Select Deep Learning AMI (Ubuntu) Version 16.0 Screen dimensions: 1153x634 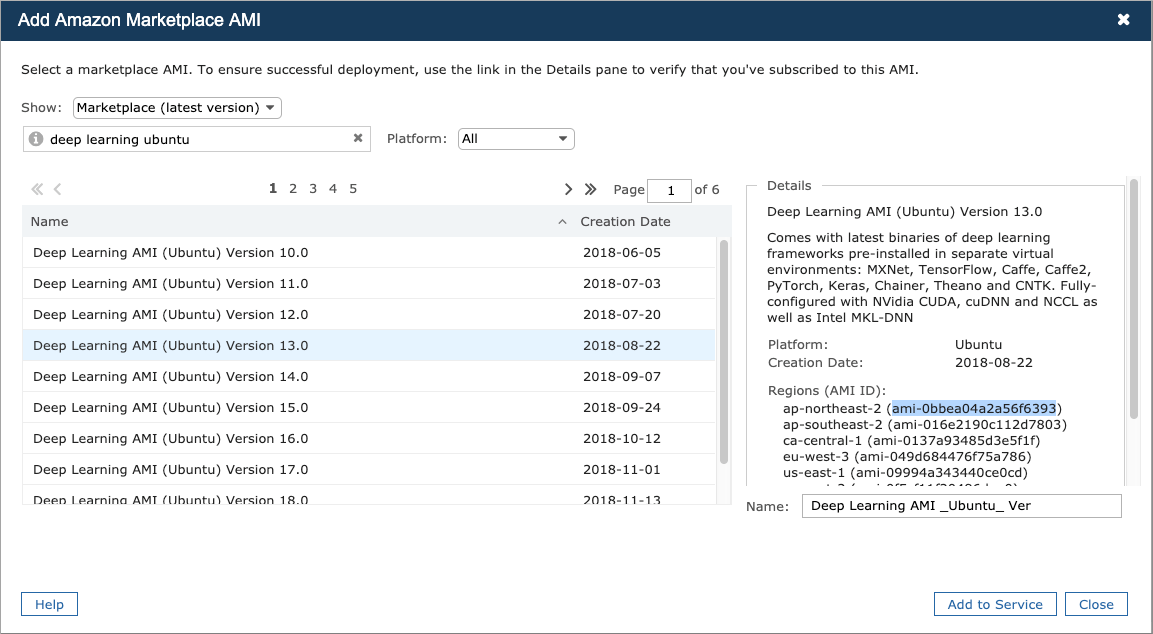pos(368,438)
